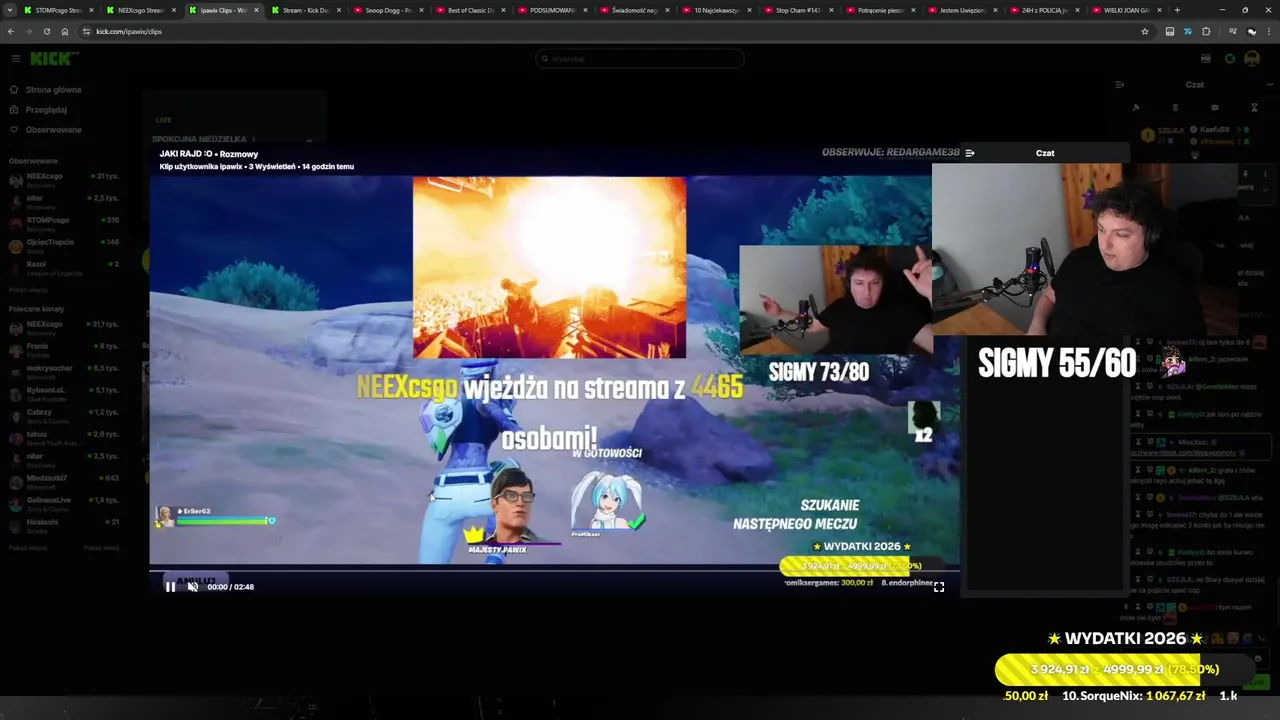Open recommended channel Franio
This screenshot has height=720, width=1280.
[x=64, y=350]
